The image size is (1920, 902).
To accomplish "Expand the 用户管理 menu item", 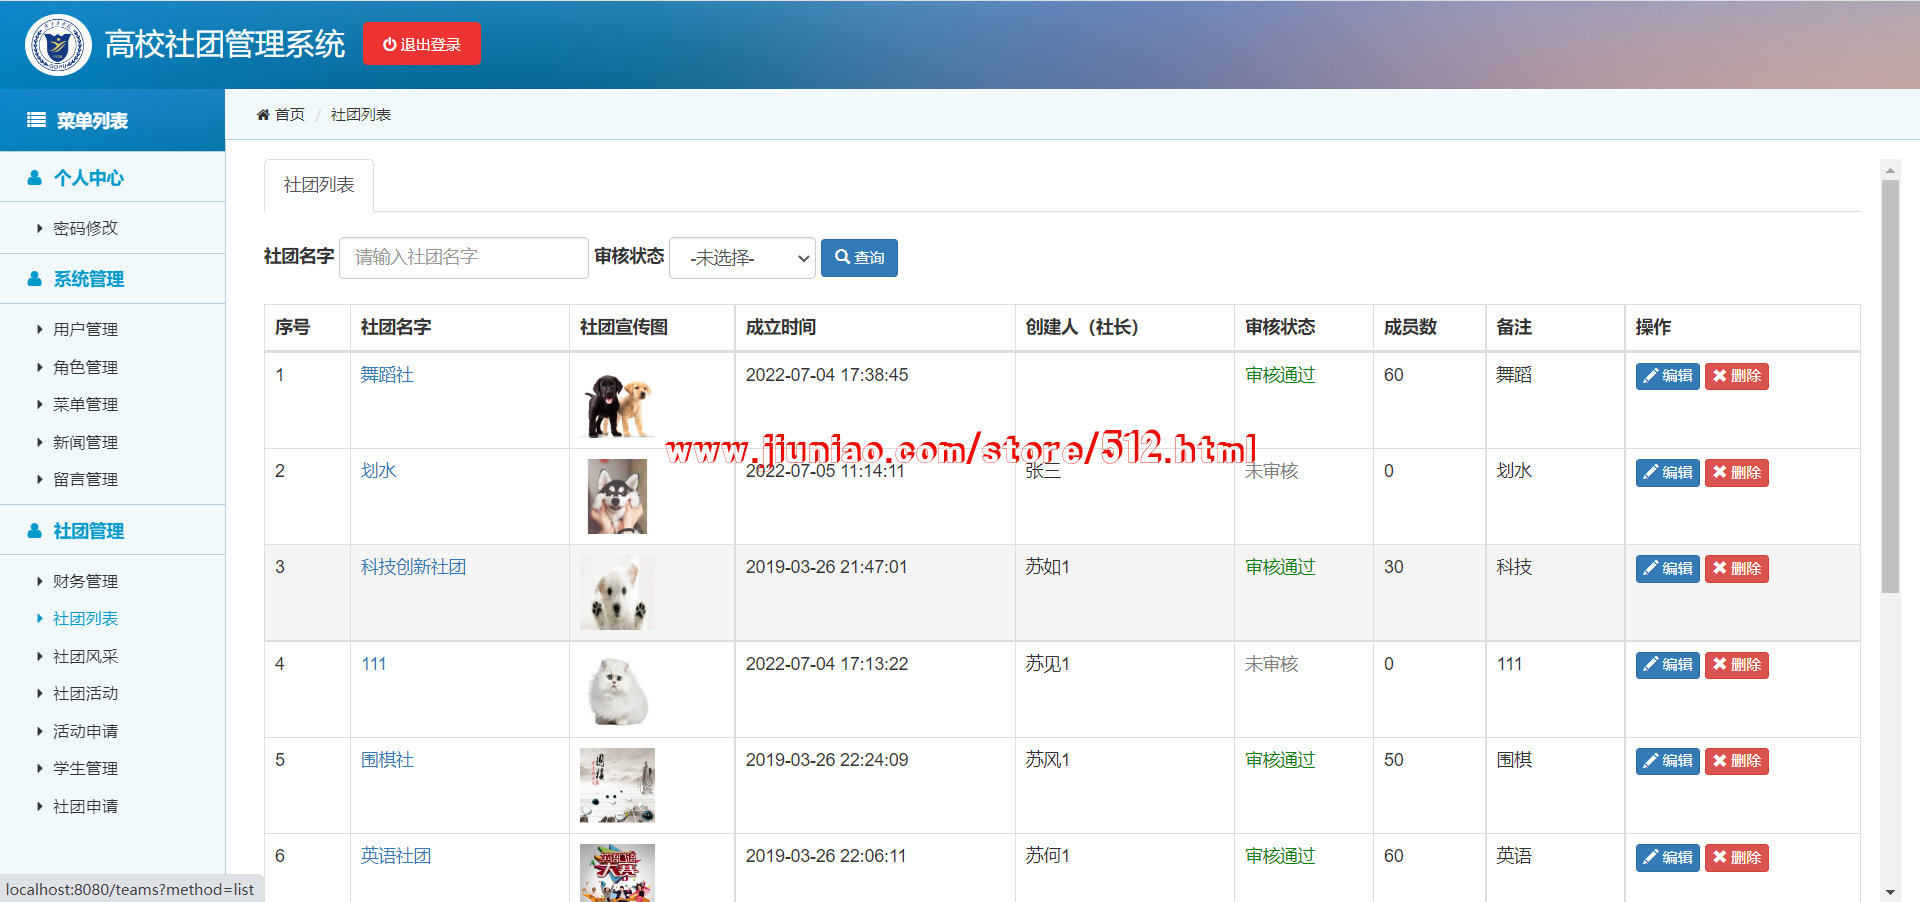I will coord(85,329).
